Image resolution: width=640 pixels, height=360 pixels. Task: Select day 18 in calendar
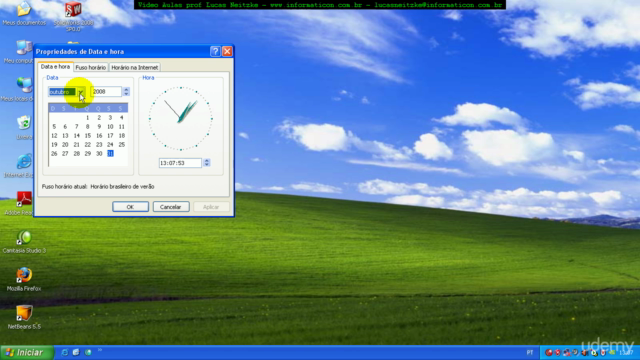point(121,136)
